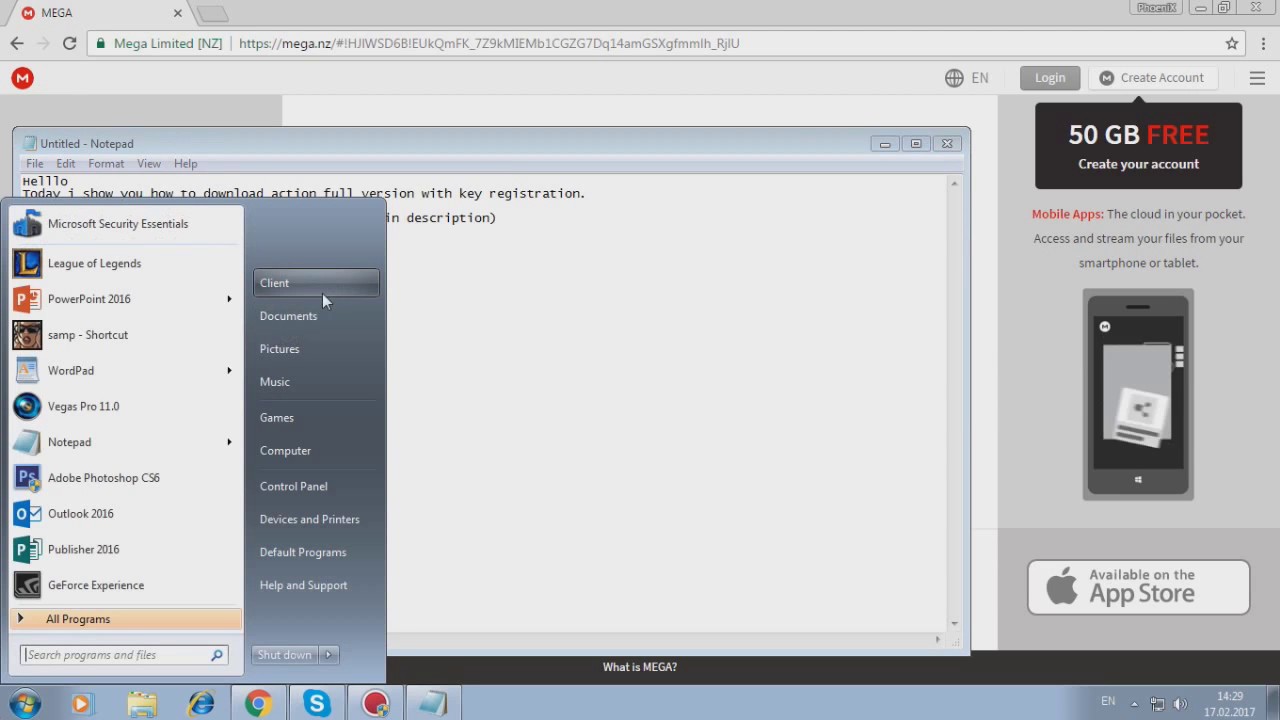Open MEGA hamburger menu

pyautogui.click(x=1257, y=78)
